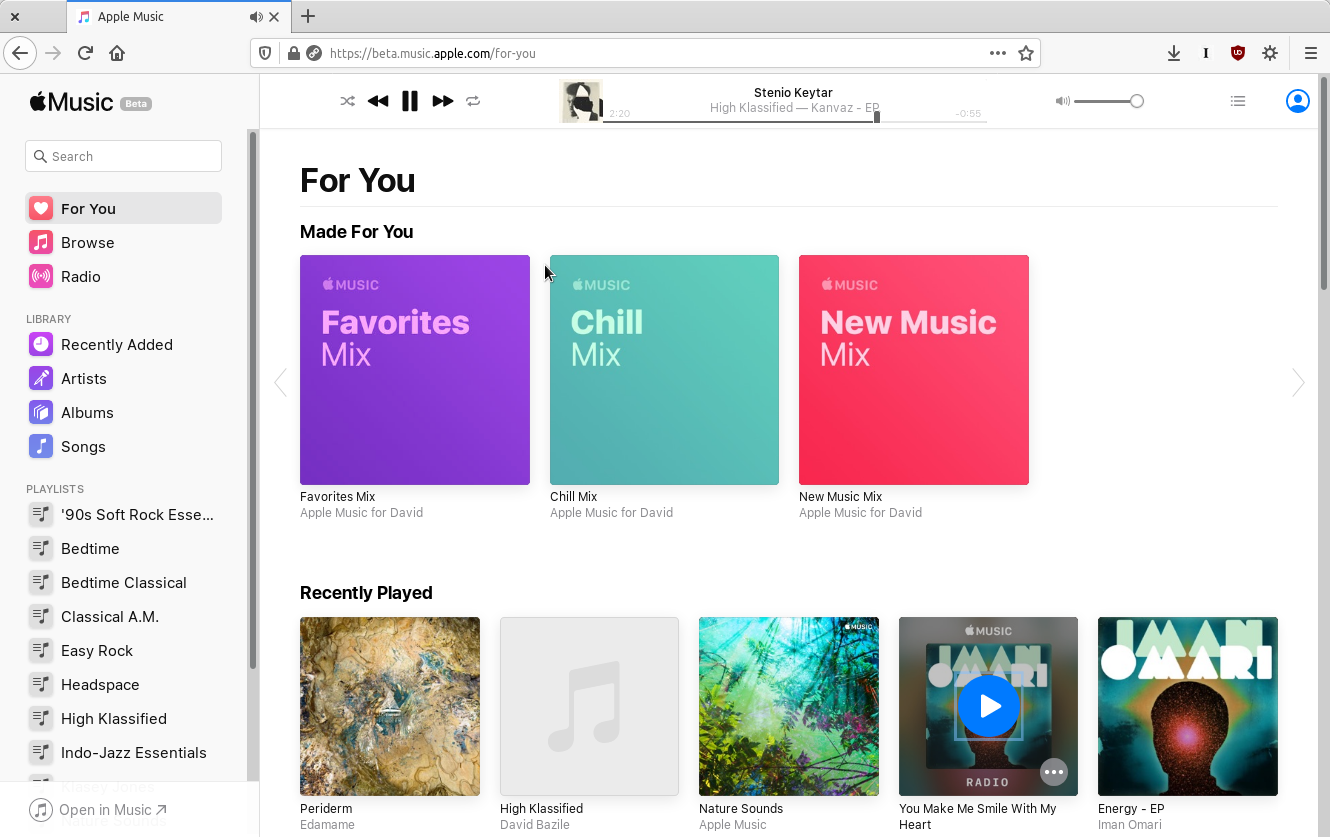Go to previous Made For You page arrow
The height and width of the screenshot is (837, 1330).
[x=280, y=382]
